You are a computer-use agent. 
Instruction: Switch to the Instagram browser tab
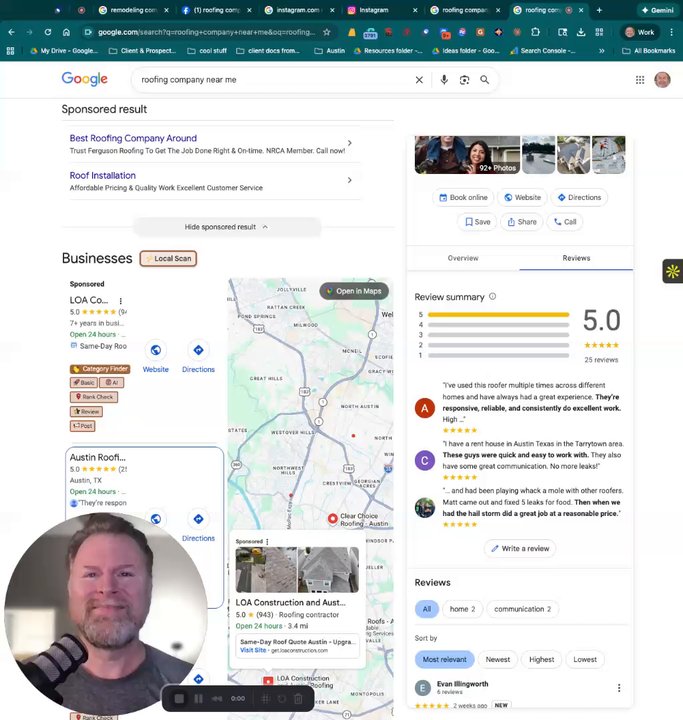tap(381, 10)
